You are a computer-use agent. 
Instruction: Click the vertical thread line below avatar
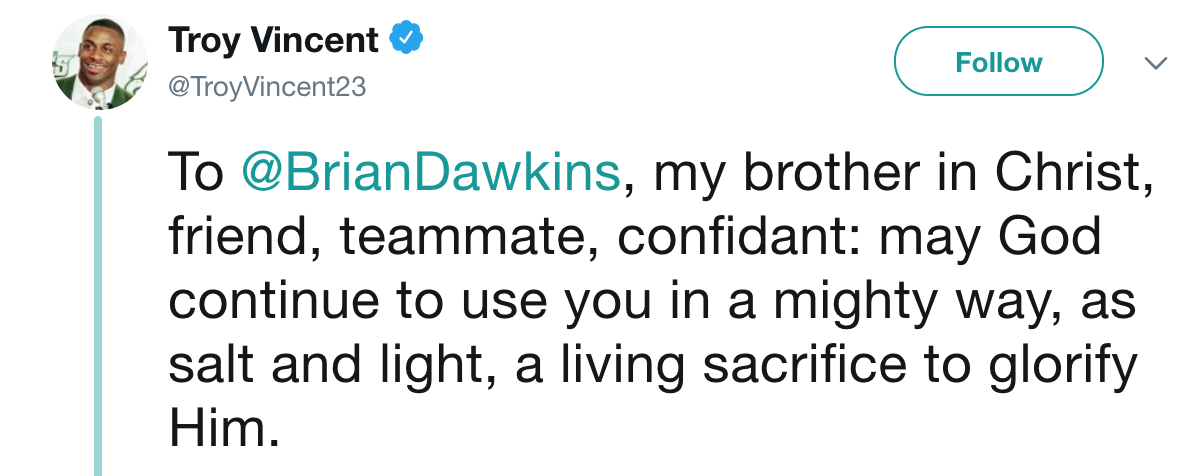coord(98,300)
